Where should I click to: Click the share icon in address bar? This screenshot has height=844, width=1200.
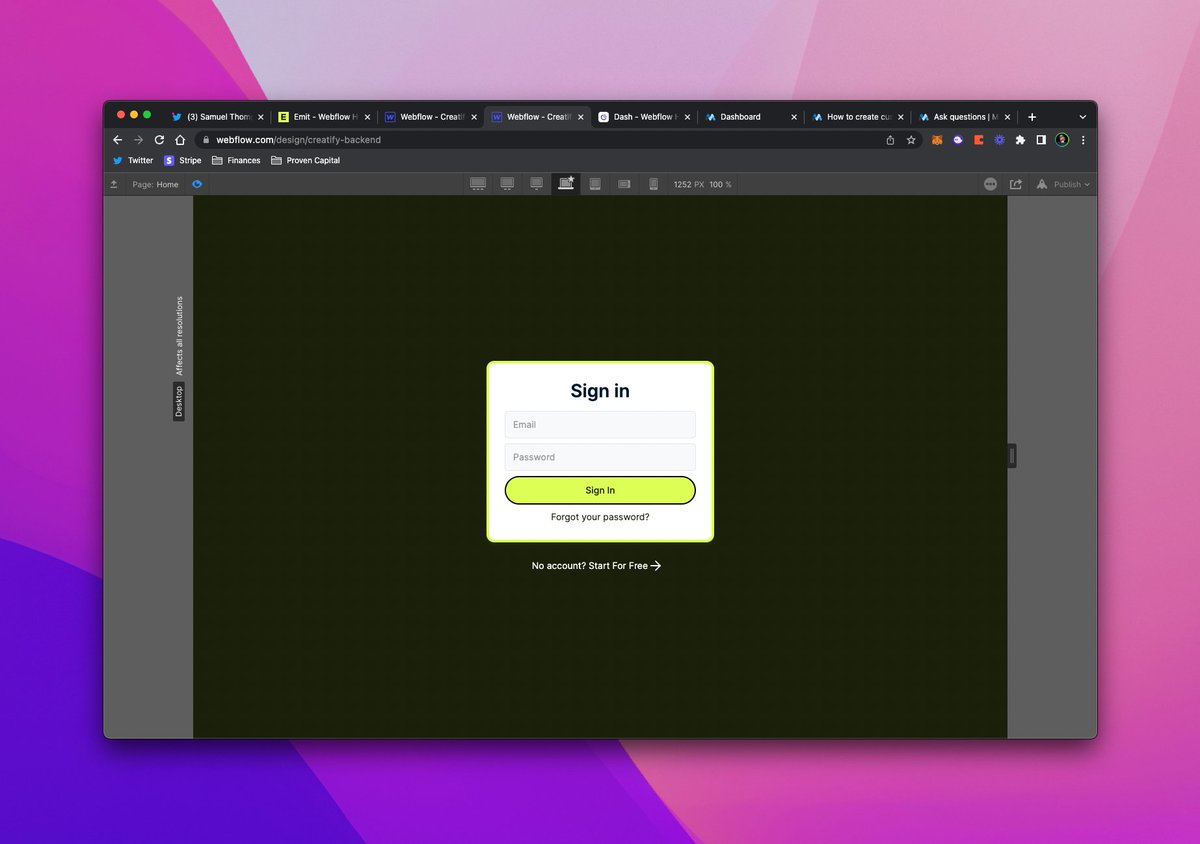890,140
